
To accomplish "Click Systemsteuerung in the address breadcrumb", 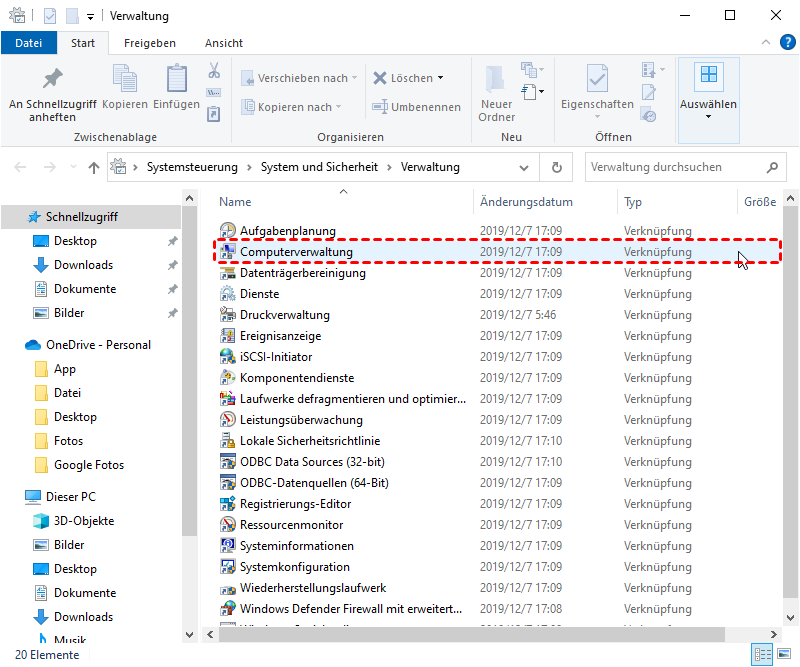I will pyautogui.click(x=192, y=167).
